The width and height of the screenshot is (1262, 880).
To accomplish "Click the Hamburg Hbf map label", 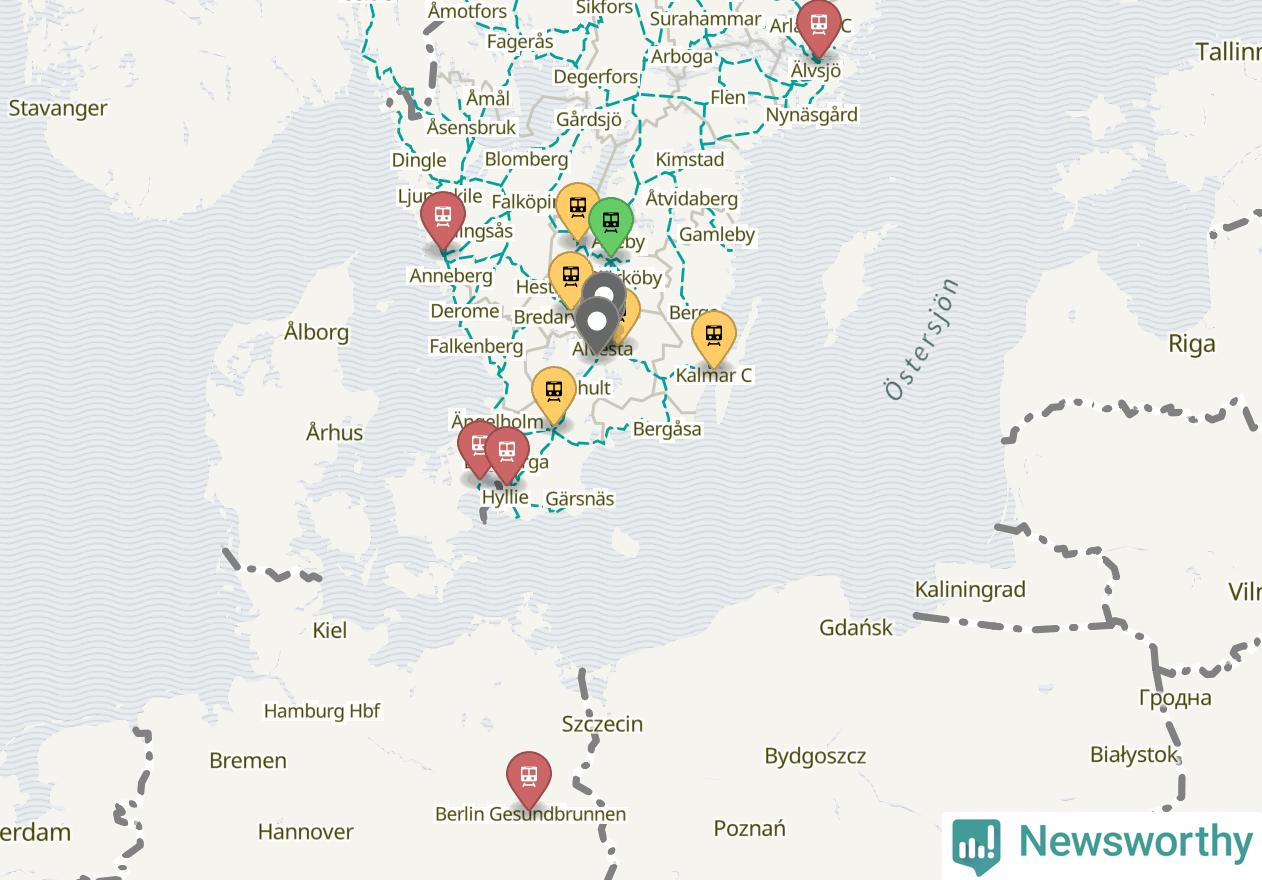I will (322, 711).
